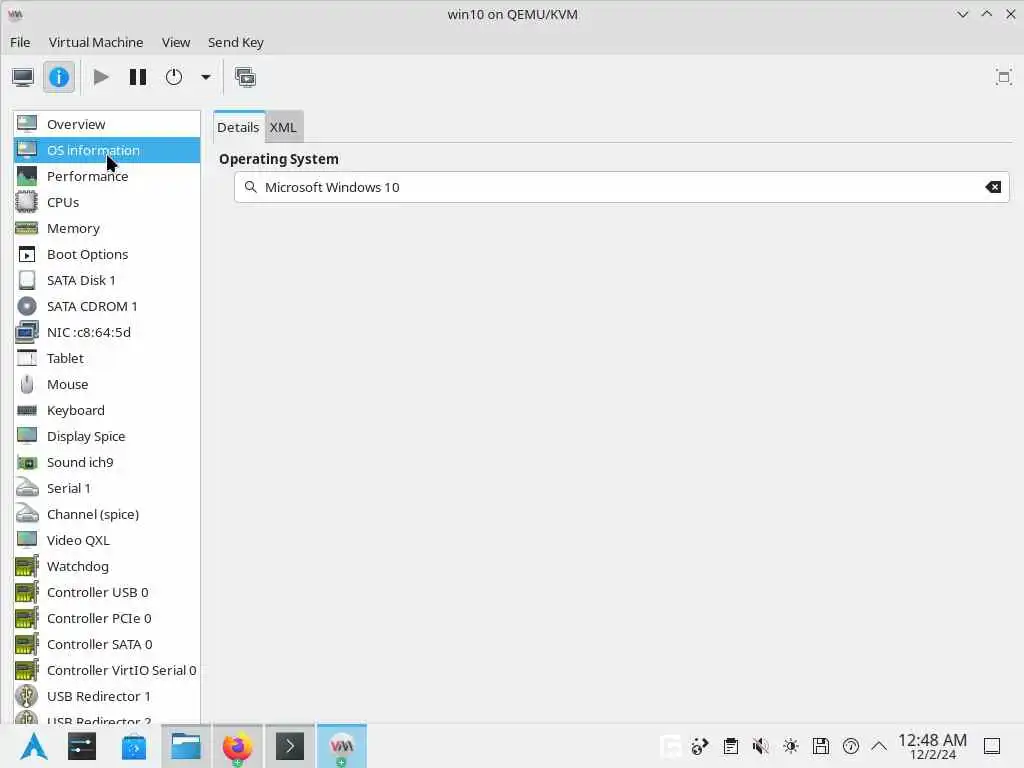
Task: Open removable devices tray icon
Action: 821,746
